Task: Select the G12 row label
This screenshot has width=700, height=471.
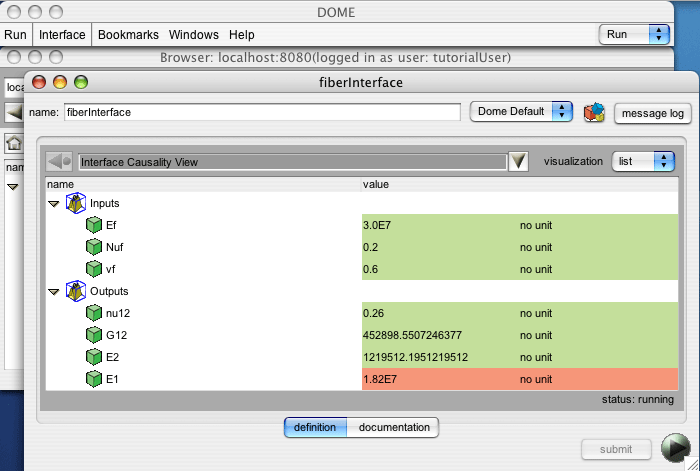Action: [117, 335]
